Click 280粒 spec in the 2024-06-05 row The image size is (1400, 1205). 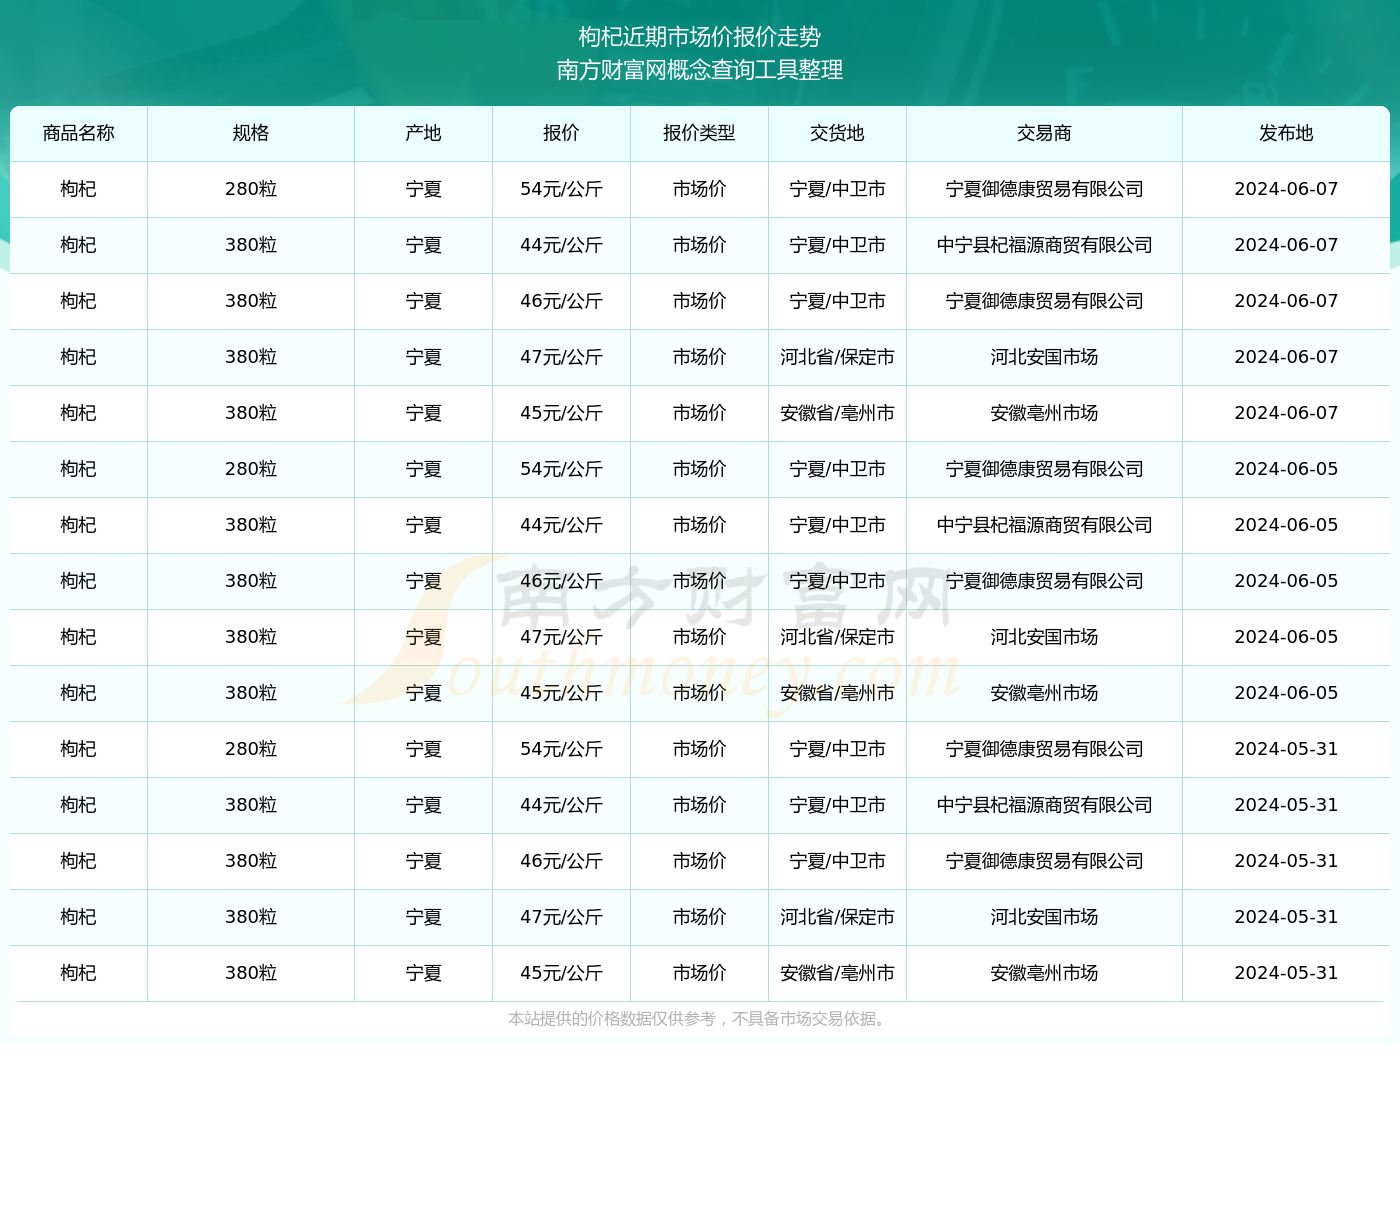coord(251,469)
